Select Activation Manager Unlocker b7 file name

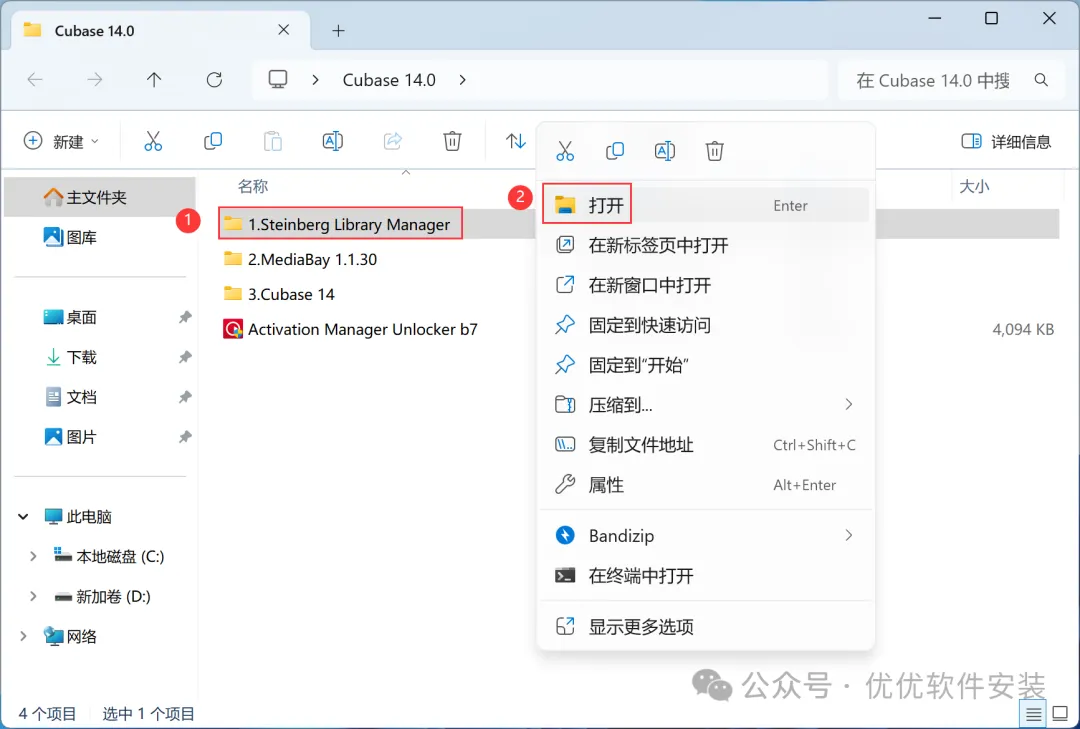click(x=362, y=329)
